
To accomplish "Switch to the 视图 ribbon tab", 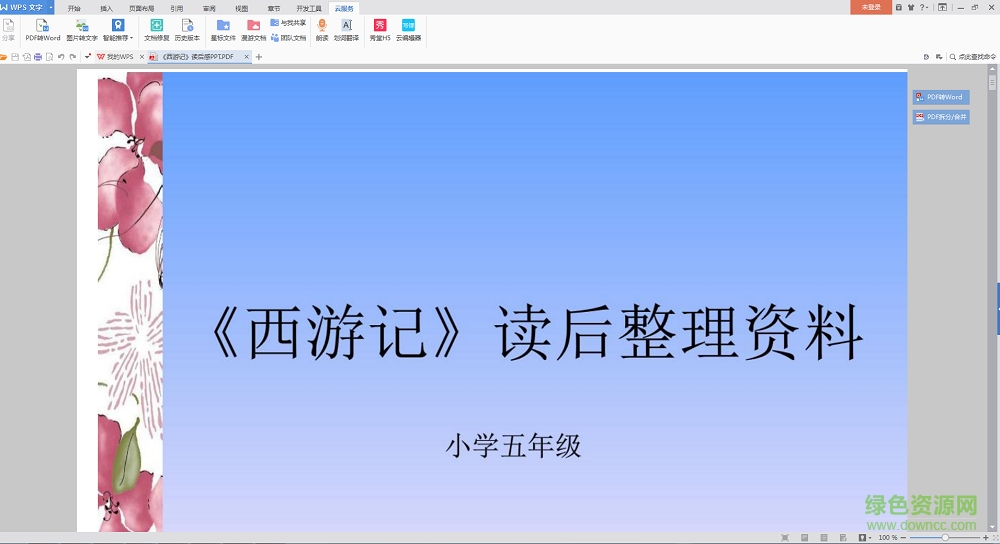I will point(241,8).
